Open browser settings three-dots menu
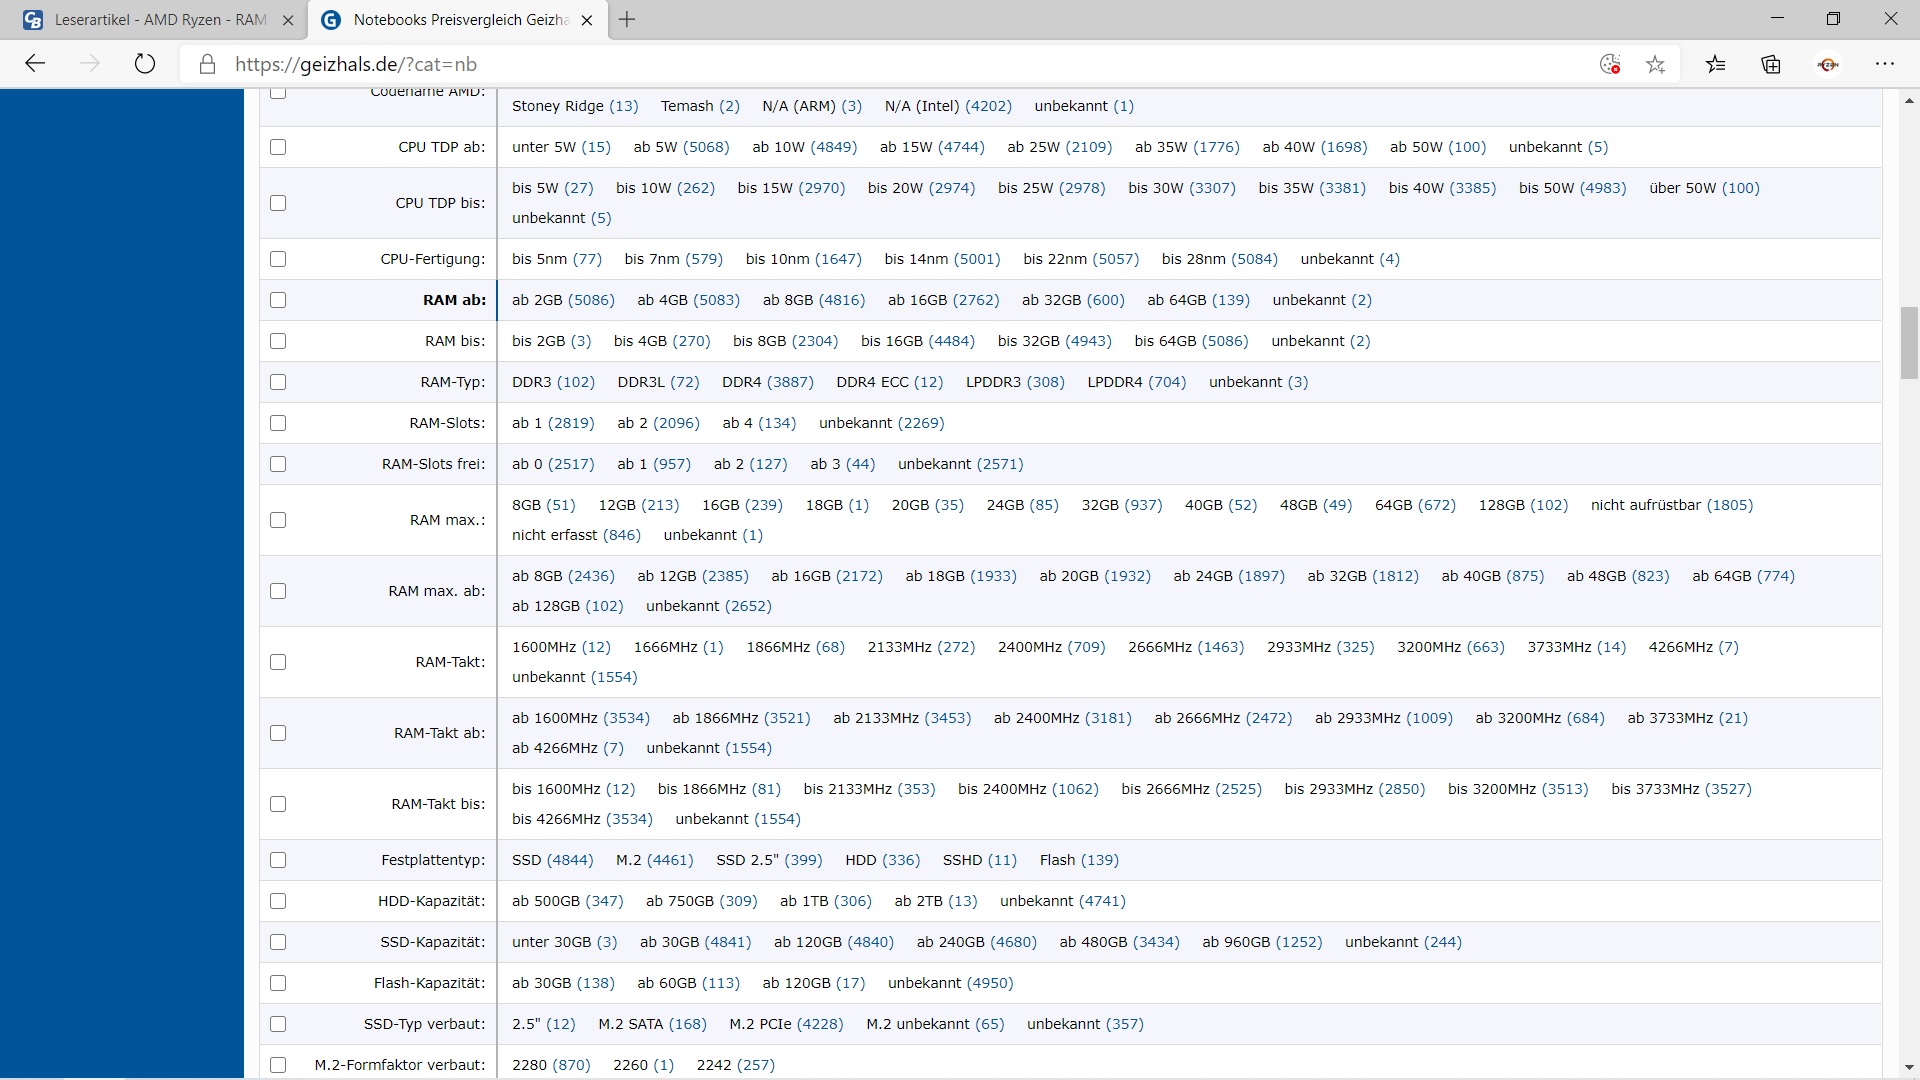Screen dimensions: 1920x1080 click(1885, 64)
